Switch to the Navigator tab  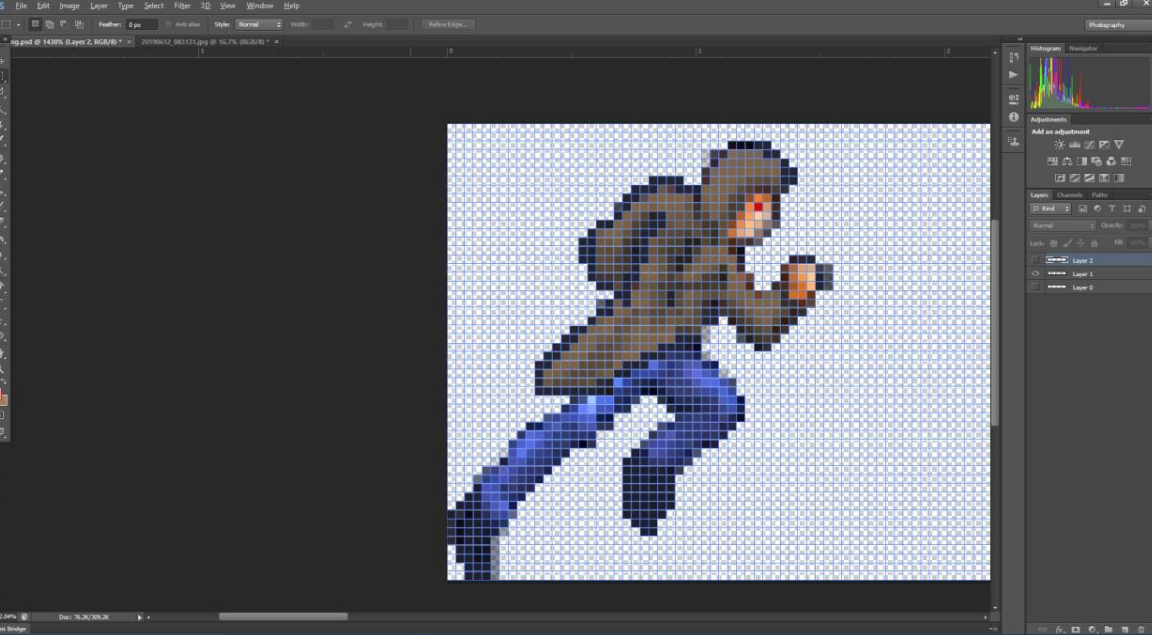click(1083, 49)
